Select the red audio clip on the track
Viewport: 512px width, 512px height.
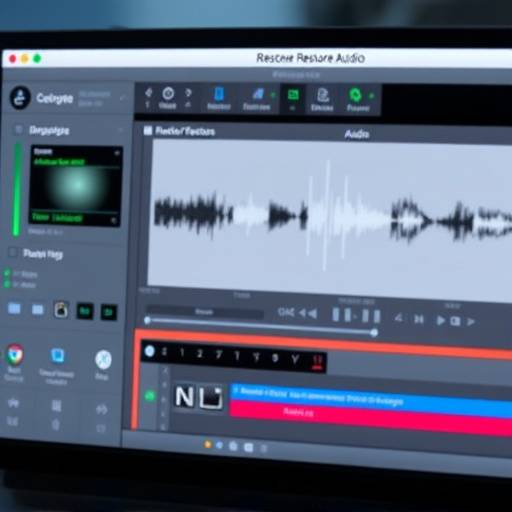[371, 418]
